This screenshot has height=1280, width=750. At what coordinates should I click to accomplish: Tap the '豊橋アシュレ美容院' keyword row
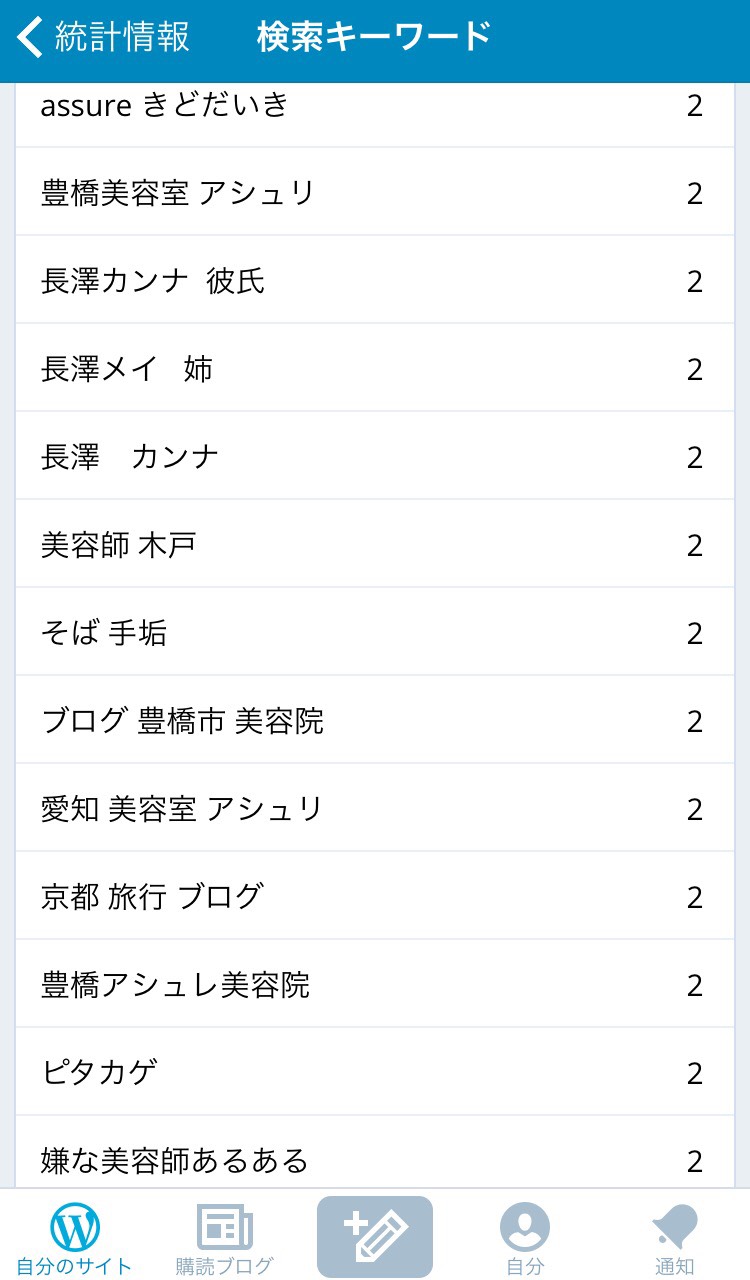tap(176, 985)
